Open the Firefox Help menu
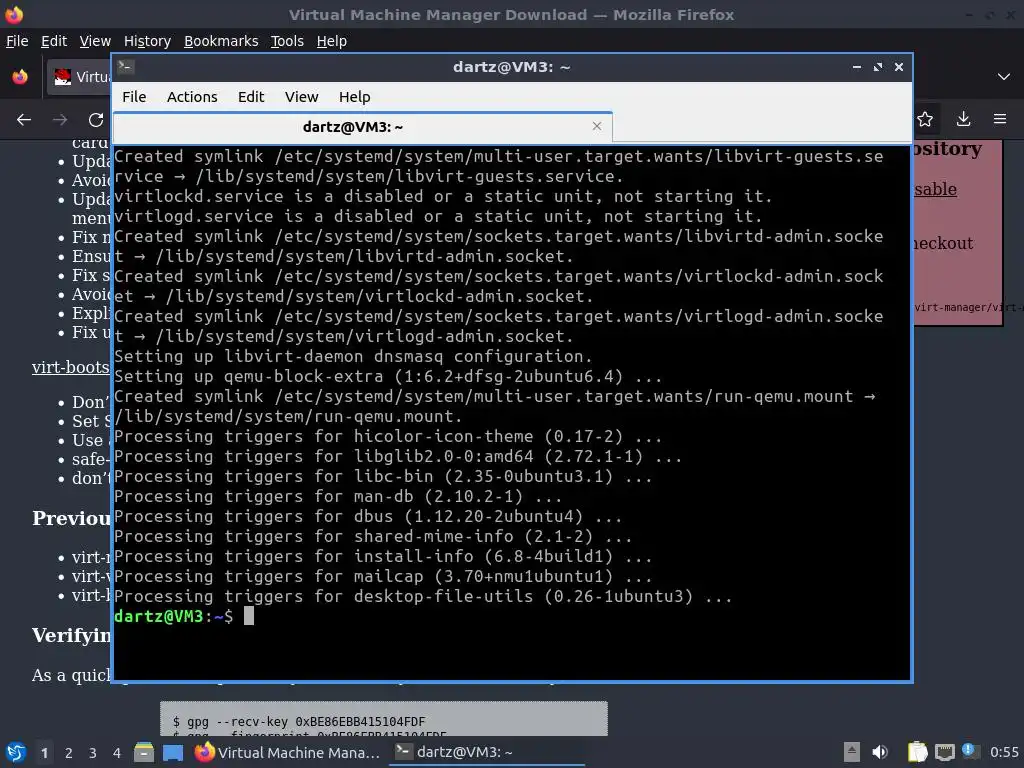Image resolution: width=1024 pixels, height=768 pixels. 331,41
